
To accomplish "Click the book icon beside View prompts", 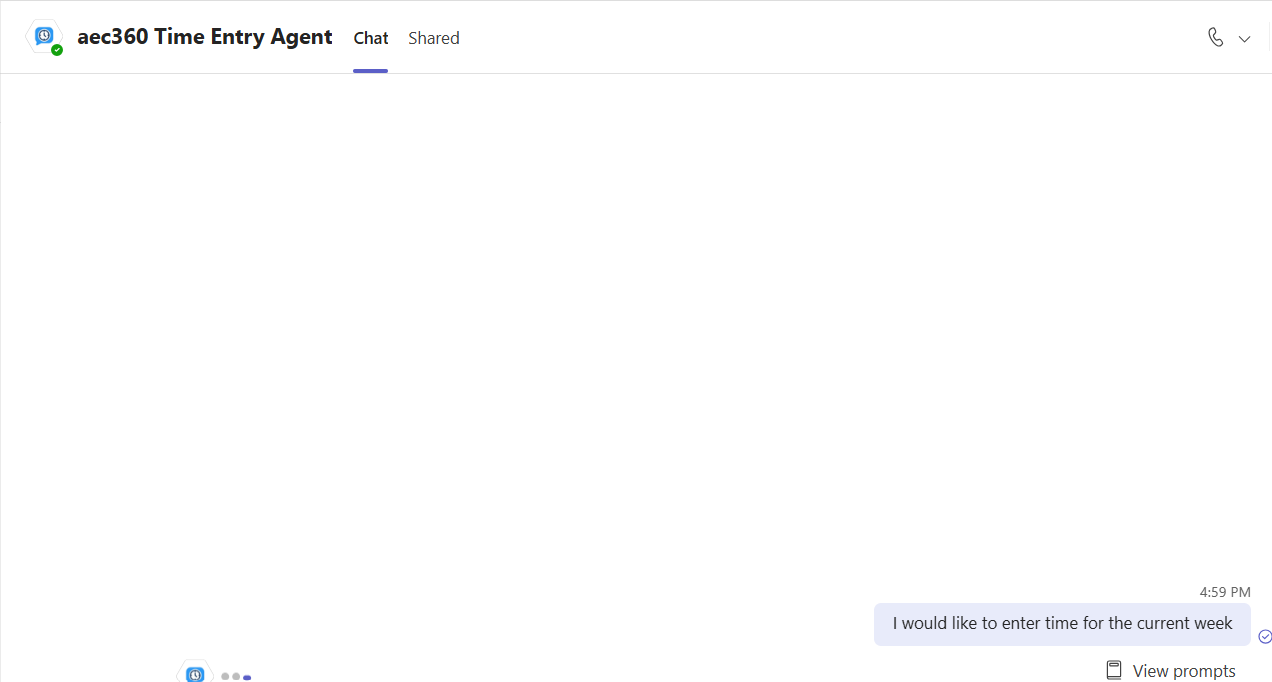I will pyautogui.click(x=1114, y=670).
